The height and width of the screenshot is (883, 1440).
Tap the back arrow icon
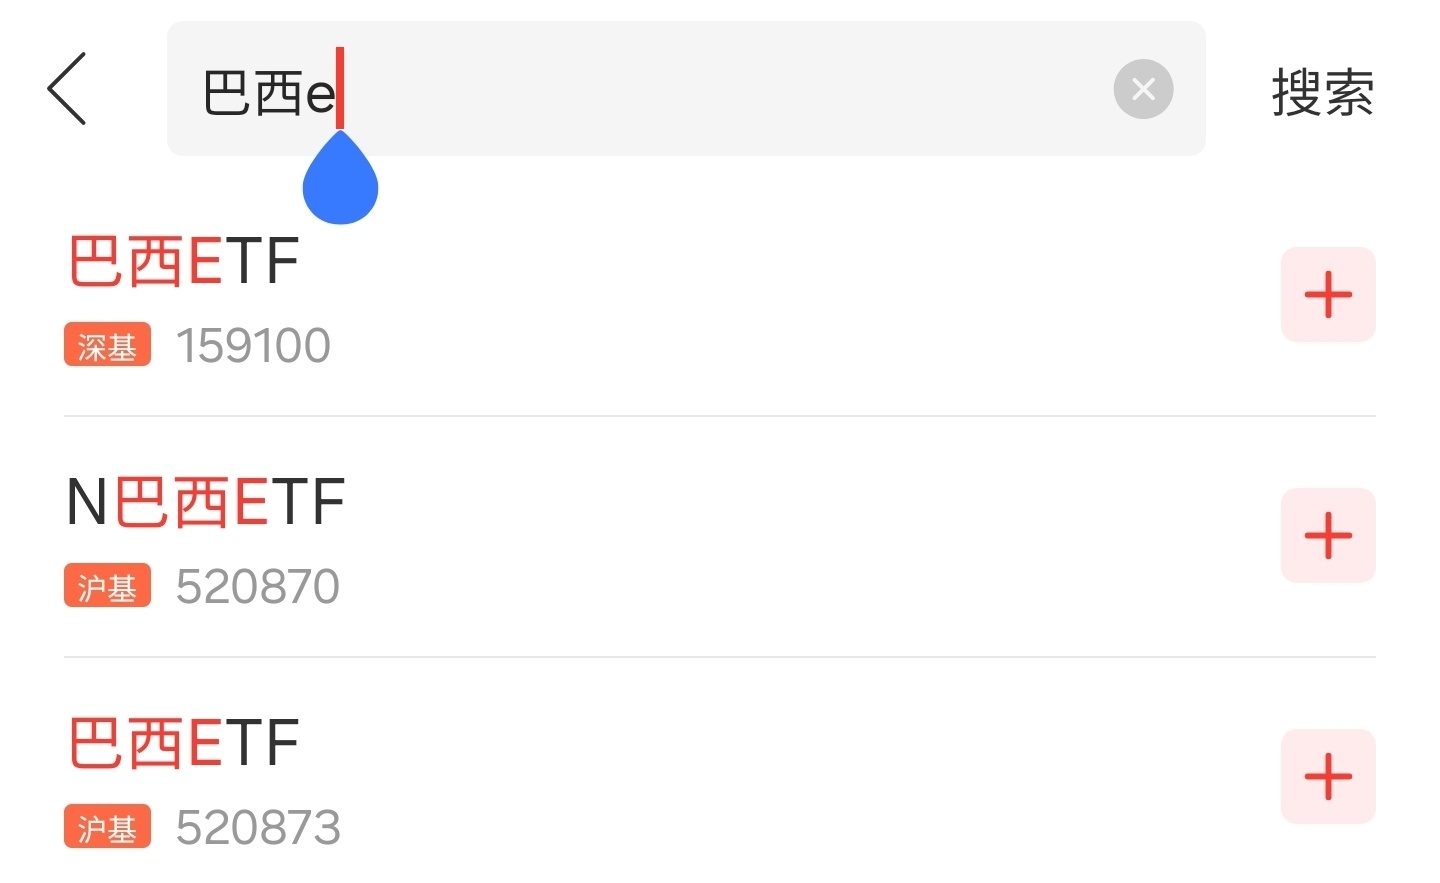(x=67, y=89)
